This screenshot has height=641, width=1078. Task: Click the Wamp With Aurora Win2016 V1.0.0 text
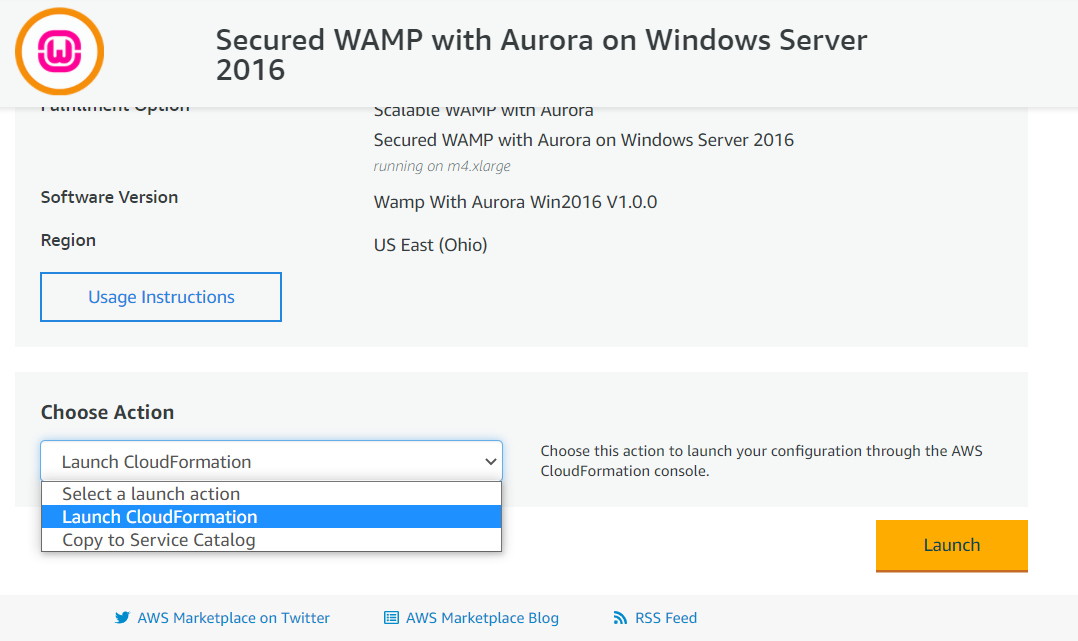[515, 202]
